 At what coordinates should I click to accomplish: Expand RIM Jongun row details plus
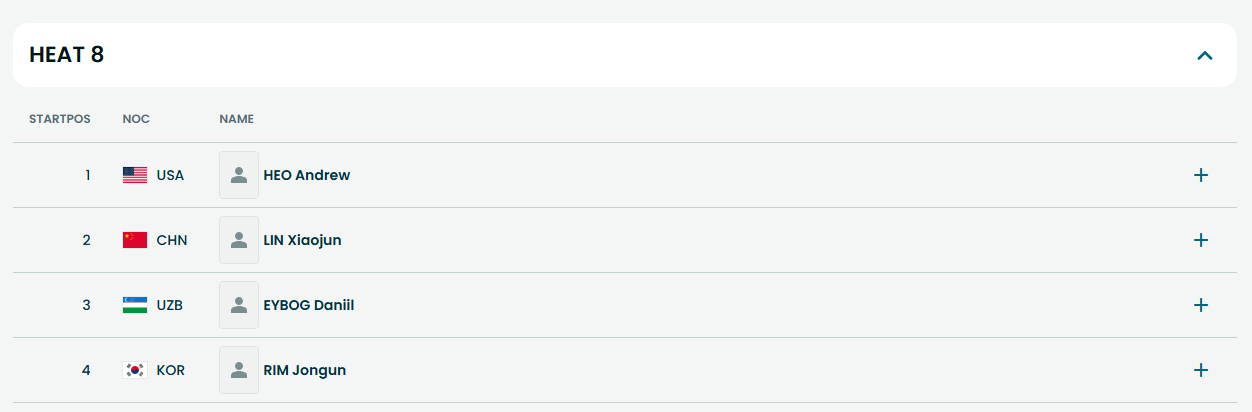click(x=1201, y=370)
